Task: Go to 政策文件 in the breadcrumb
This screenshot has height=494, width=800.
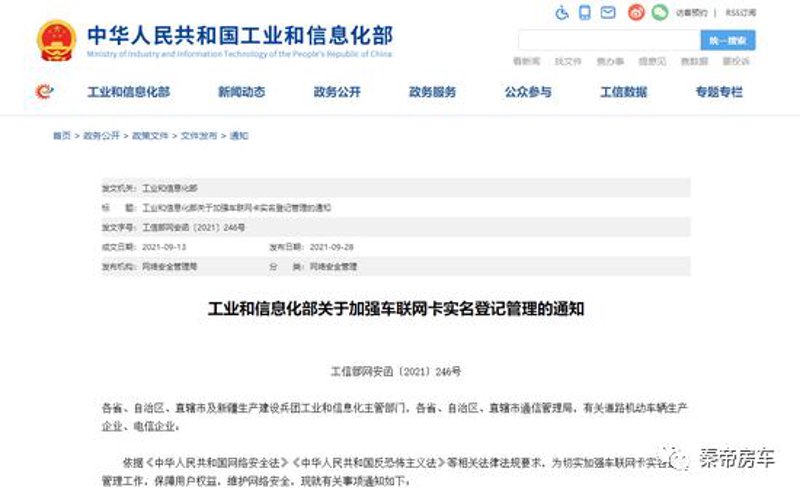Action: pyautogui.click(x=150, y=136)
